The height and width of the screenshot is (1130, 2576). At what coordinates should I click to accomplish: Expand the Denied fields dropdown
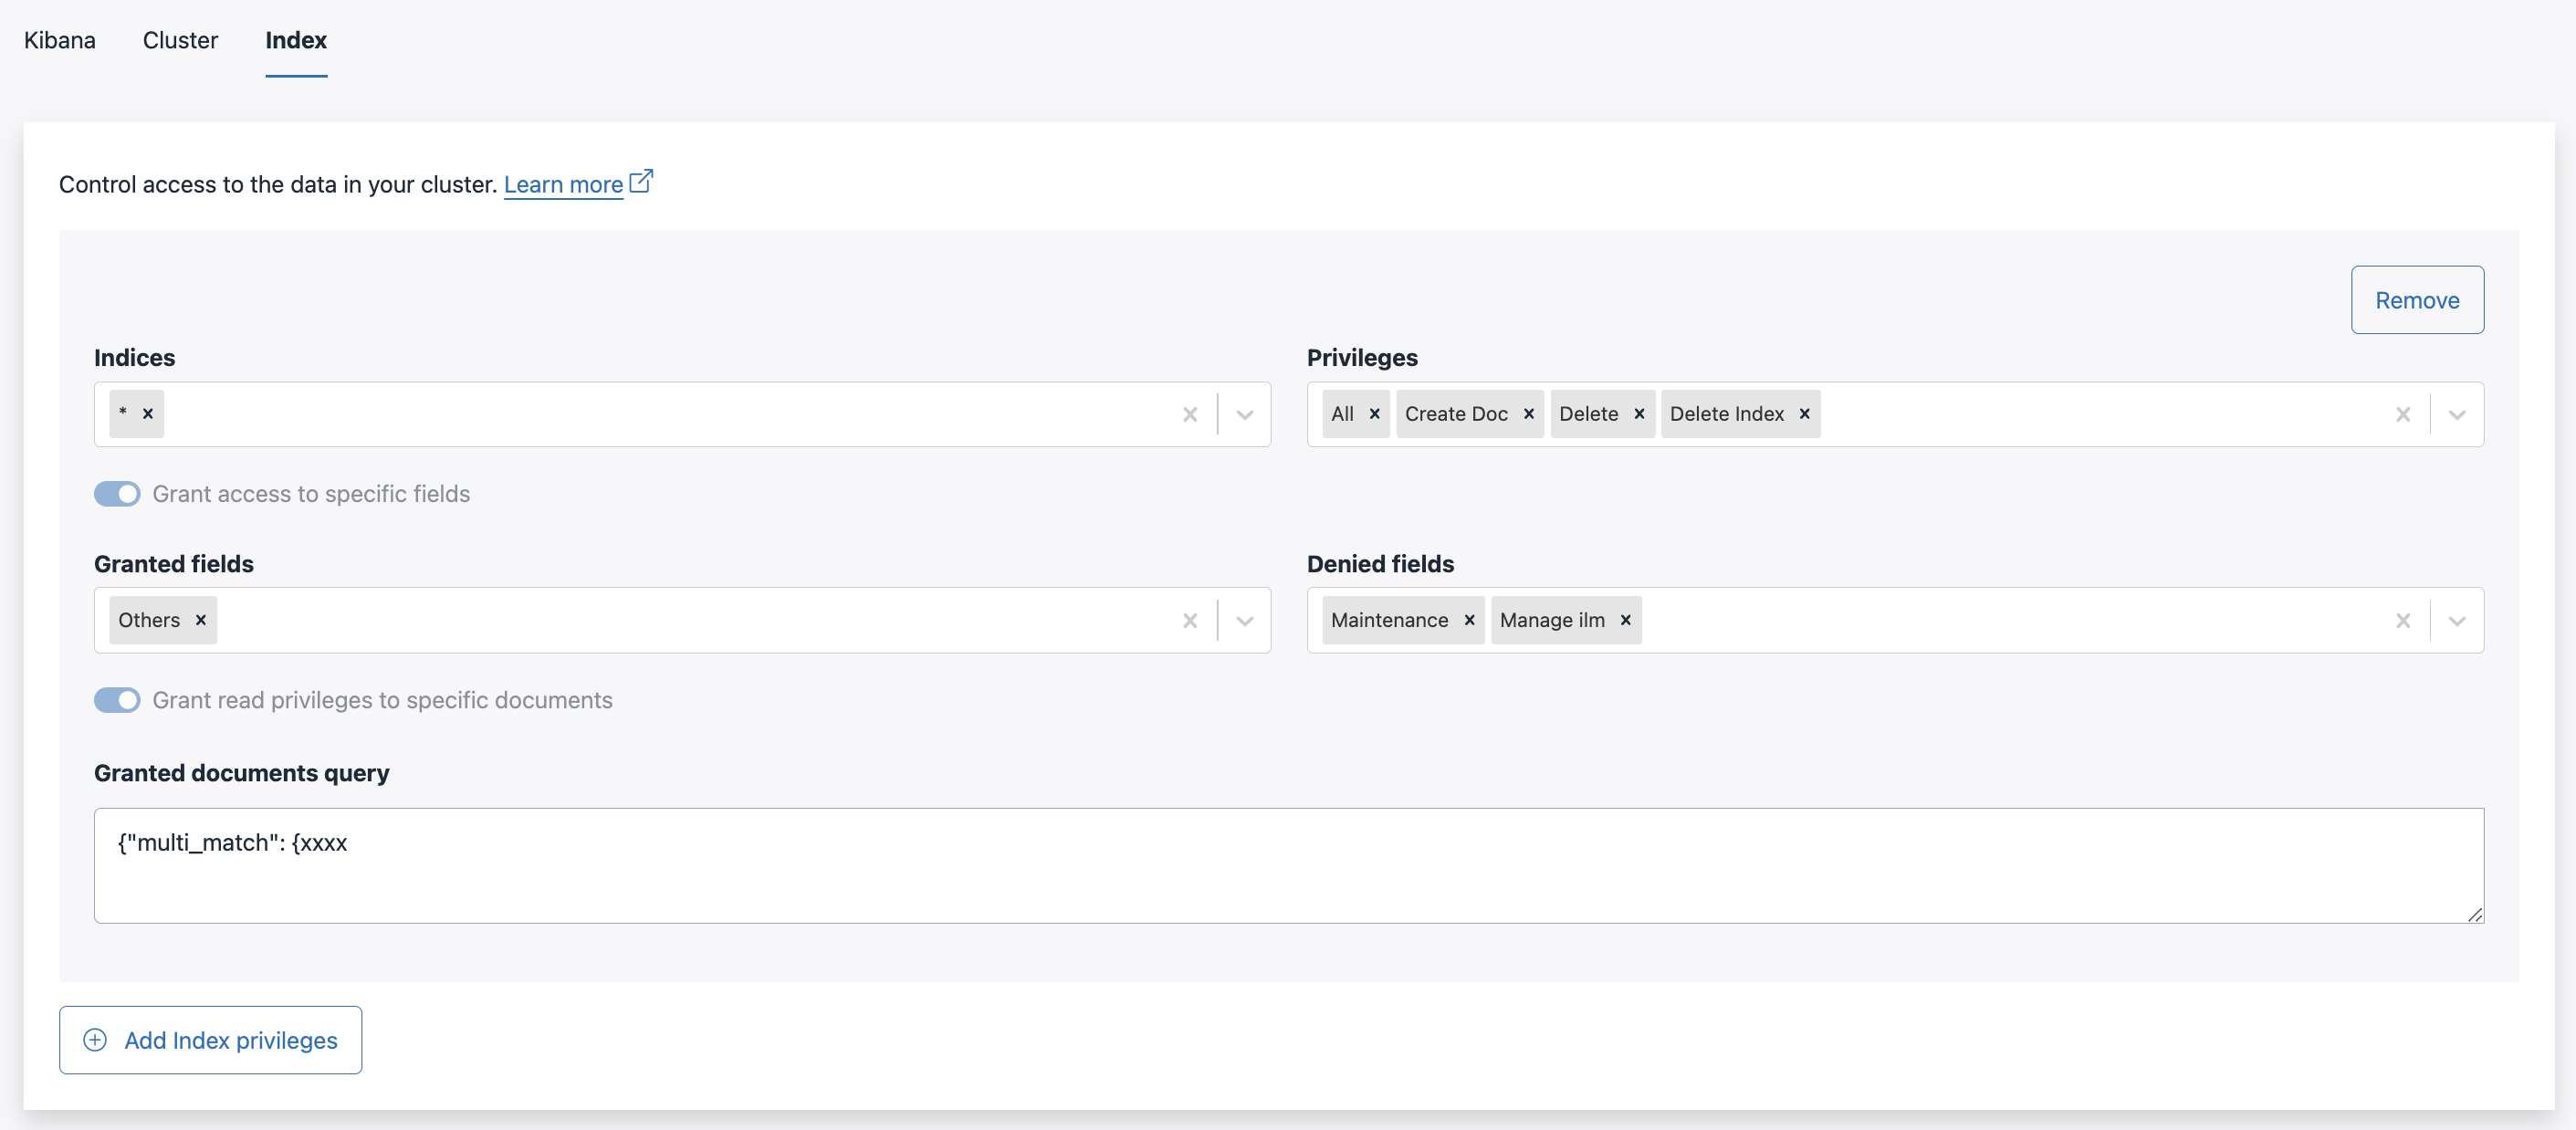click(x=2457, y=620)
